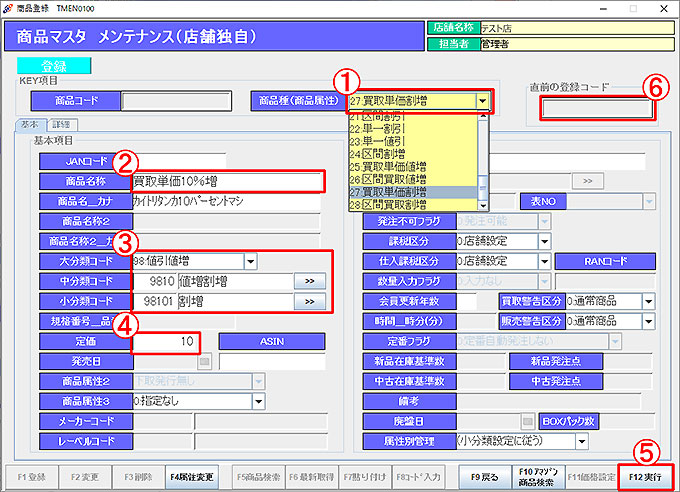
Task: Open the 廃盤日 calendar picker icon
Action: click(x=527, y=421)
